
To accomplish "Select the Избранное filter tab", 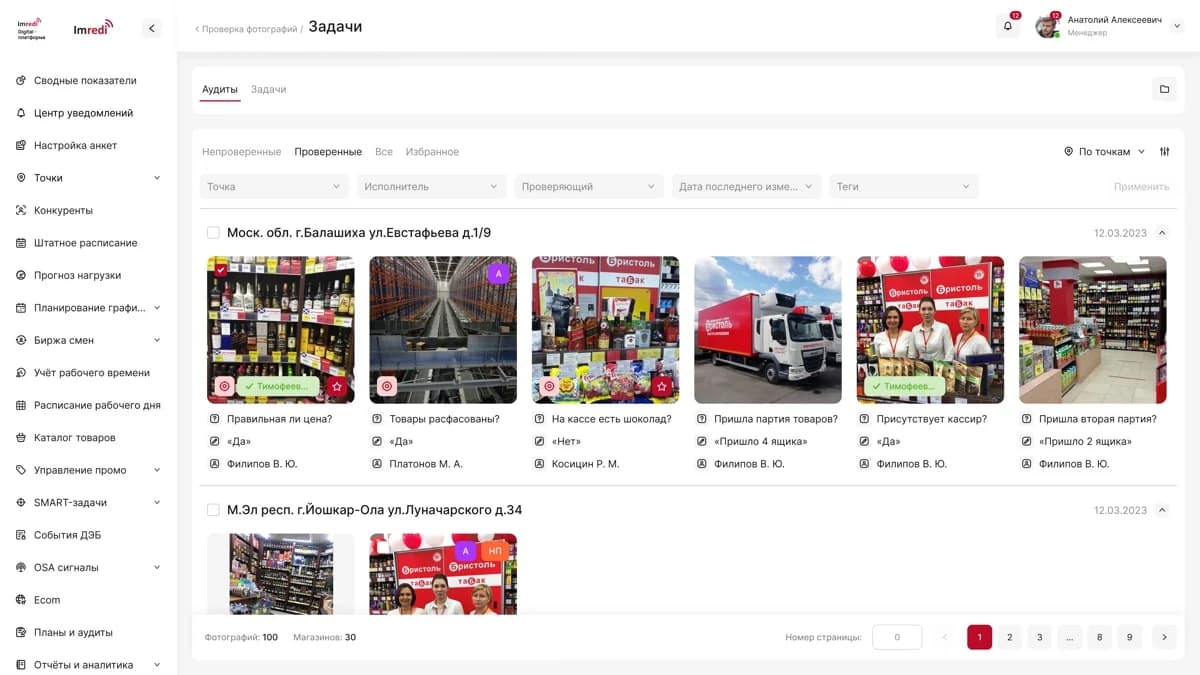I will [432, 152].
